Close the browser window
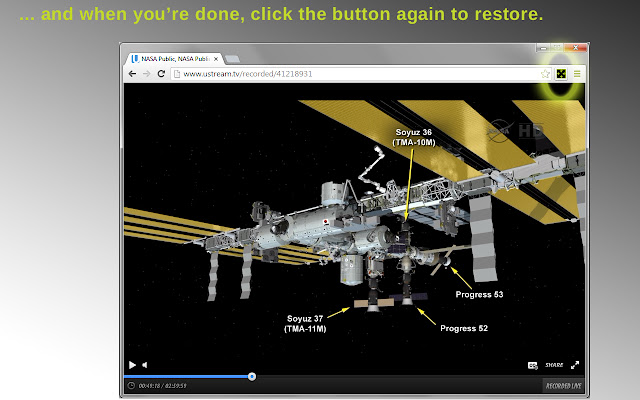 pyautogui.click(x=576, y=48)
